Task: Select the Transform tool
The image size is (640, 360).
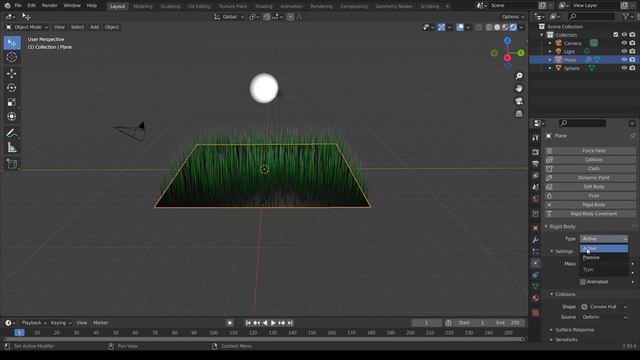Action: pyautogui.click(x=12, y=116)
